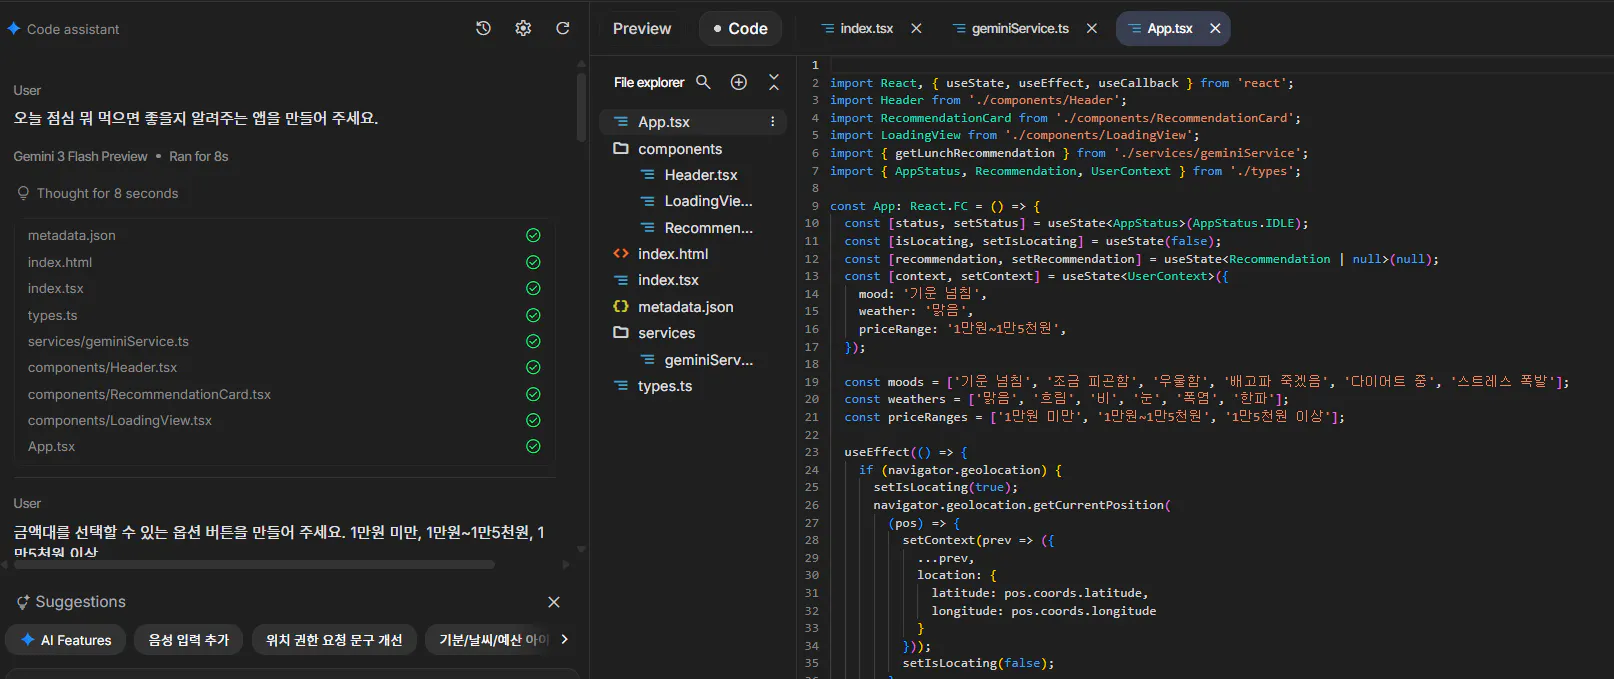Open the chat history clock icon
1614x679 pixels.
483,28
